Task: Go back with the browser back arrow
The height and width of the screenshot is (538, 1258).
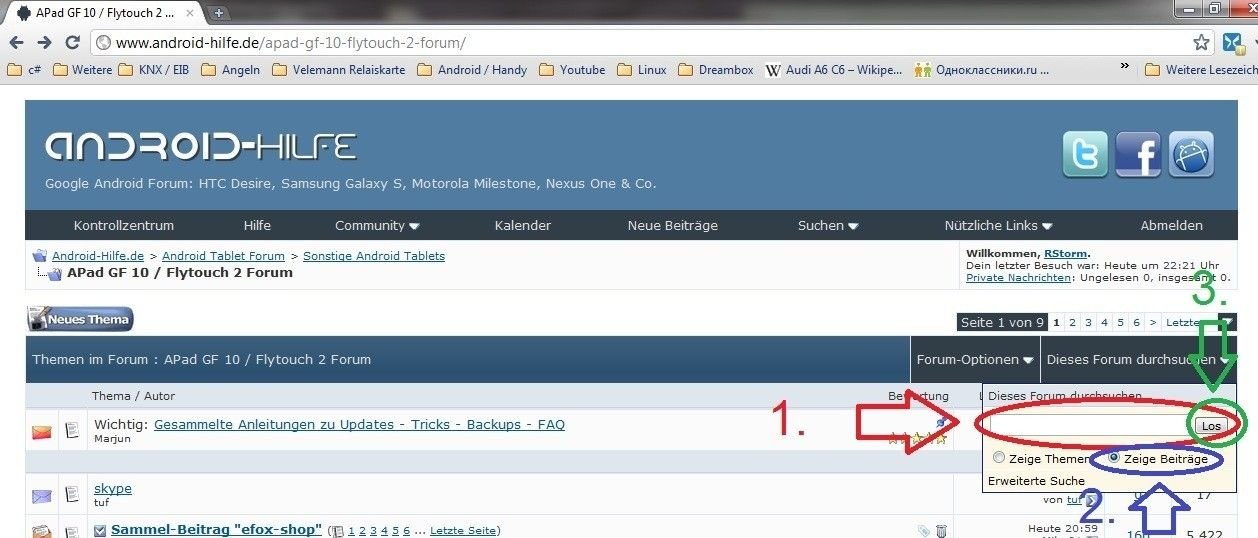Action: (17, 43)
